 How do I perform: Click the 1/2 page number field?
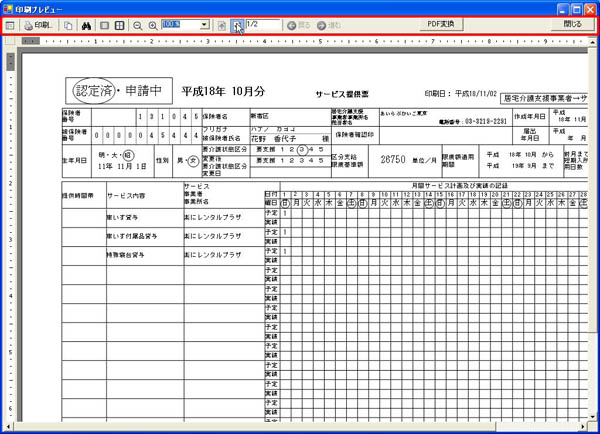[x=263, y=24]
